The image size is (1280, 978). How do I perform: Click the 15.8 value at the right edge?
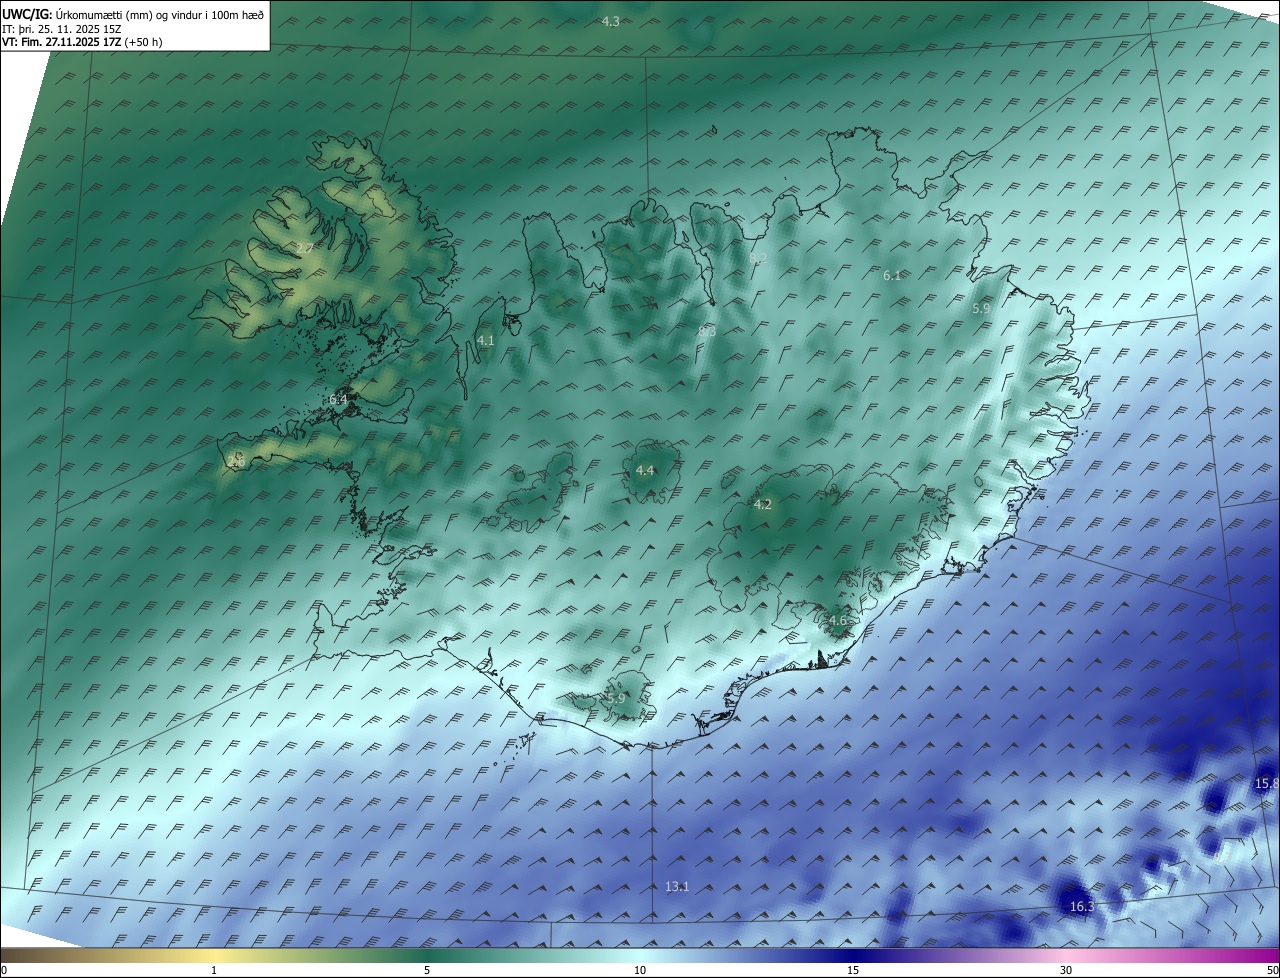1267,783
